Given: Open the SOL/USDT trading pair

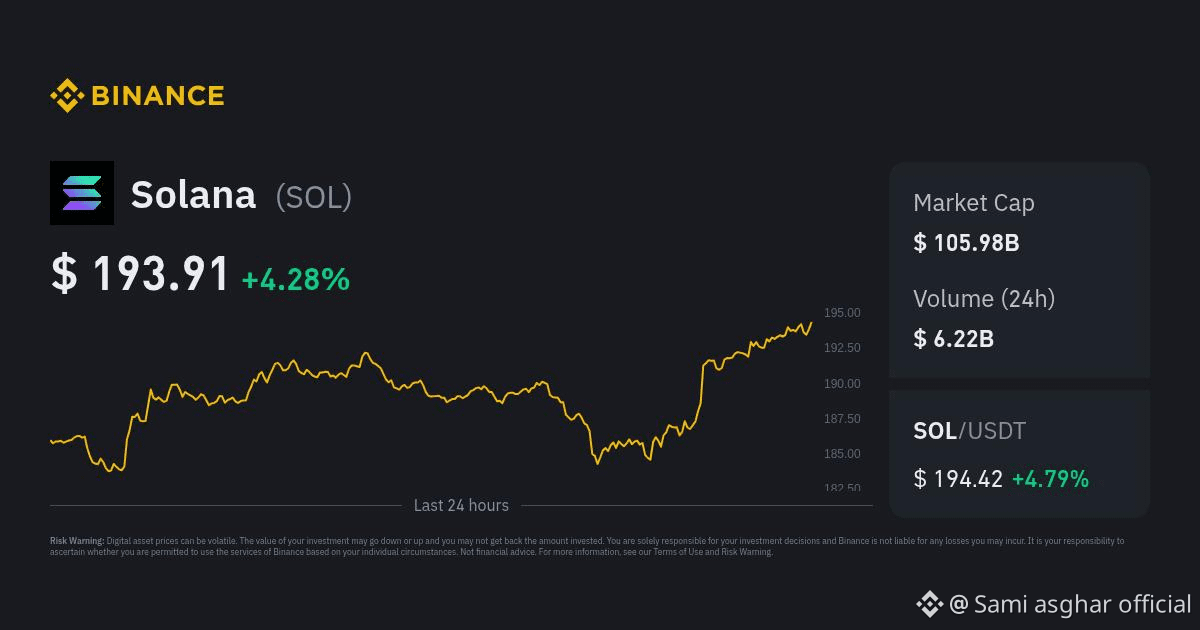Looking at the screenshot, I should click(x=970, y=431).
